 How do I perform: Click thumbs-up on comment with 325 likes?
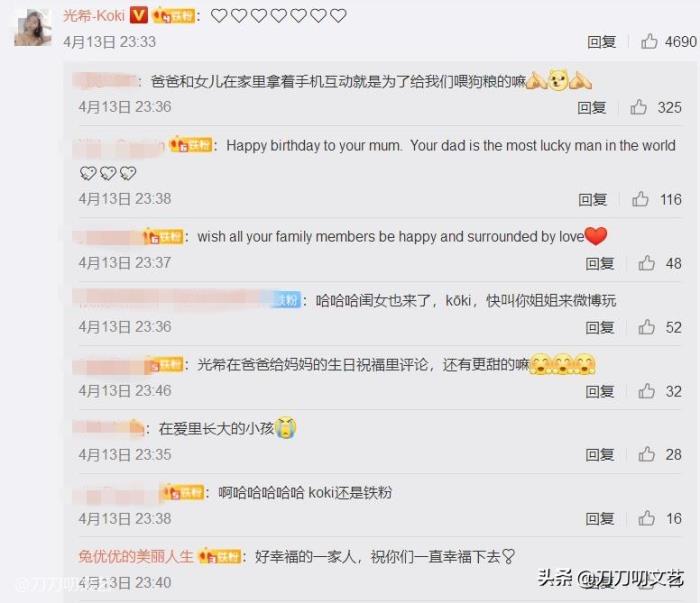(x=638, y=107)
